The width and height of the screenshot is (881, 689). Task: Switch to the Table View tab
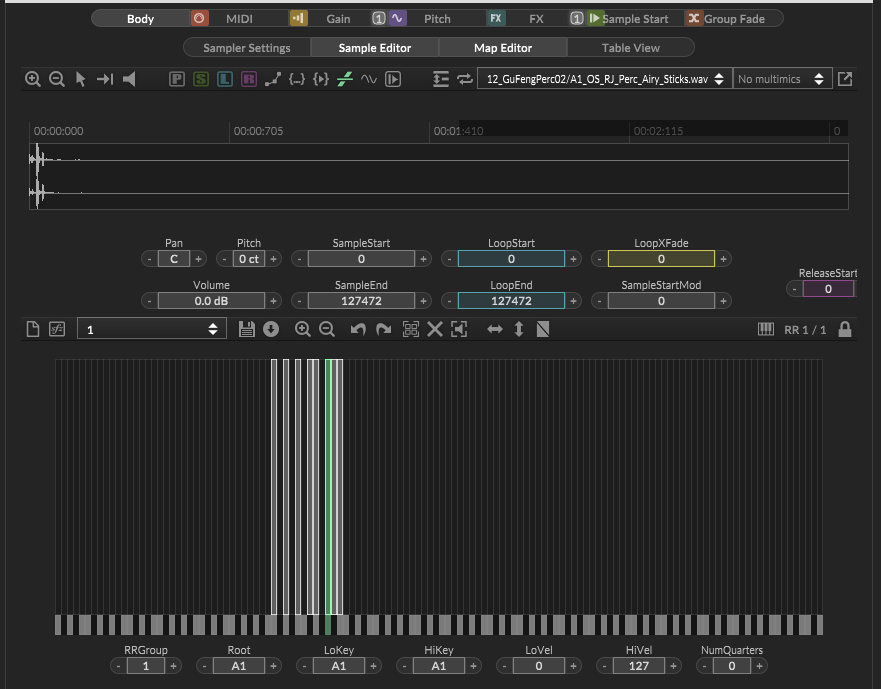click(x=630, y=48)
